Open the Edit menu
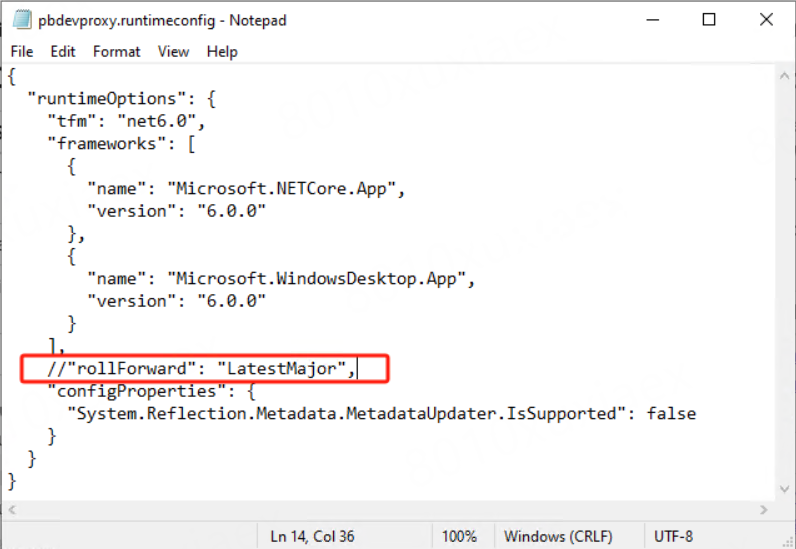This screenshot has height=549, width=796. pyautogui.click(x=63, y=51)
